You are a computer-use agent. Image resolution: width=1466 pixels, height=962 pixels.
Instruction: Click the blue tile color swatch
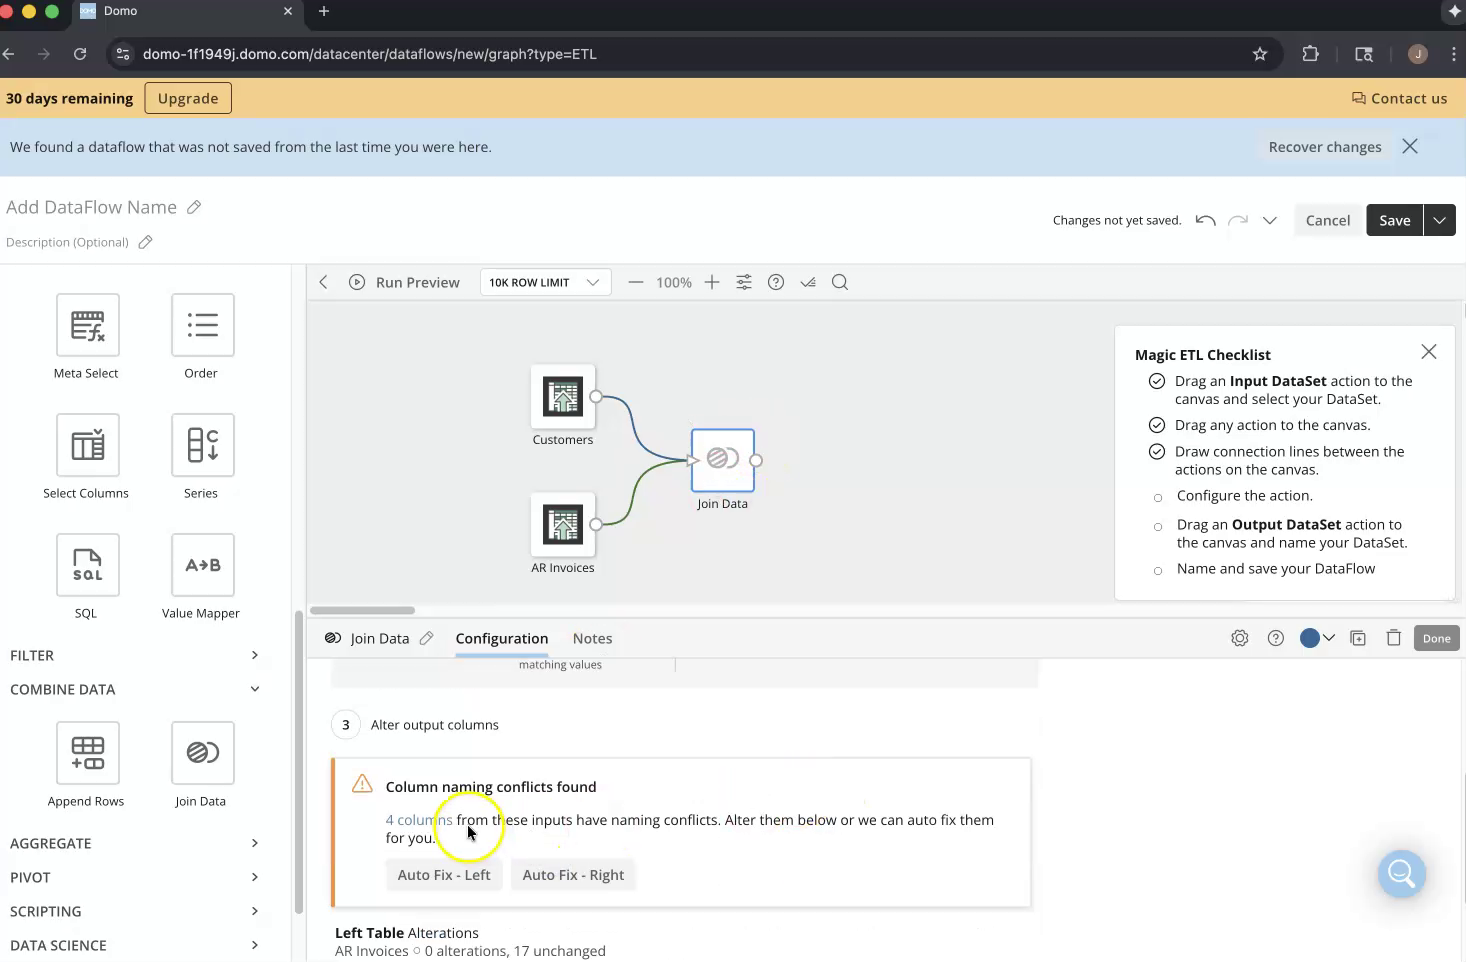click(1310, 638)
